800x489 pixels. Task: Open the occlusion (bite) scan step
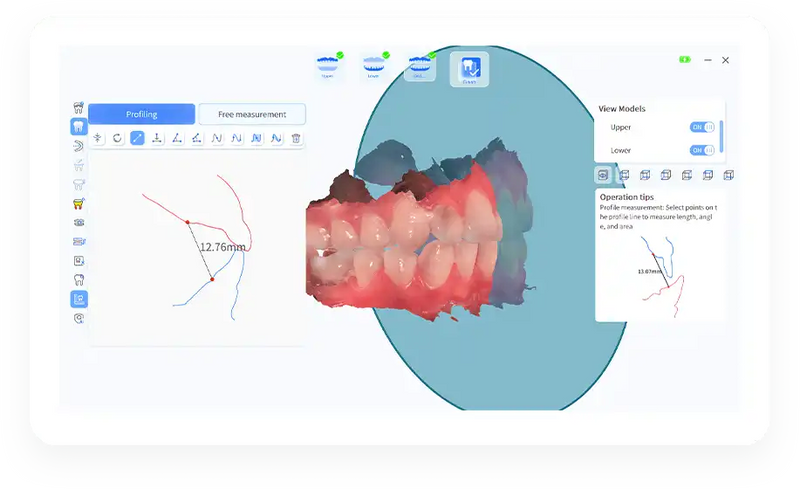coord(419,67)
